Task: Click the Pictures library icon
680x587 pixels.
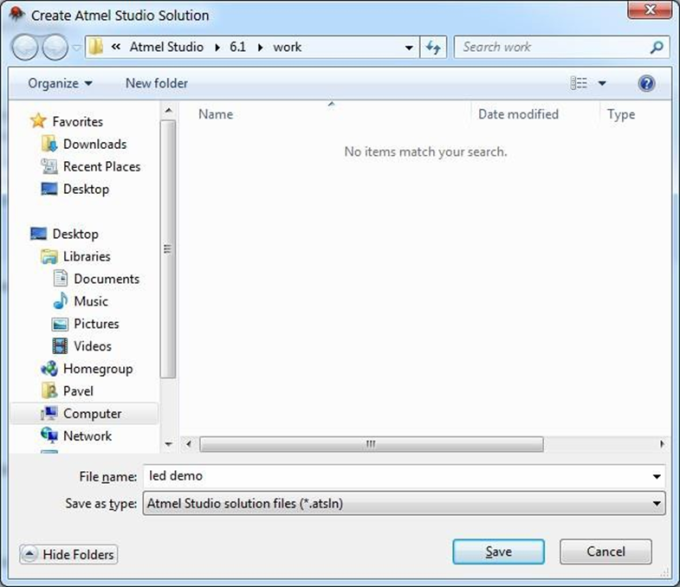Action: (60, 323)
